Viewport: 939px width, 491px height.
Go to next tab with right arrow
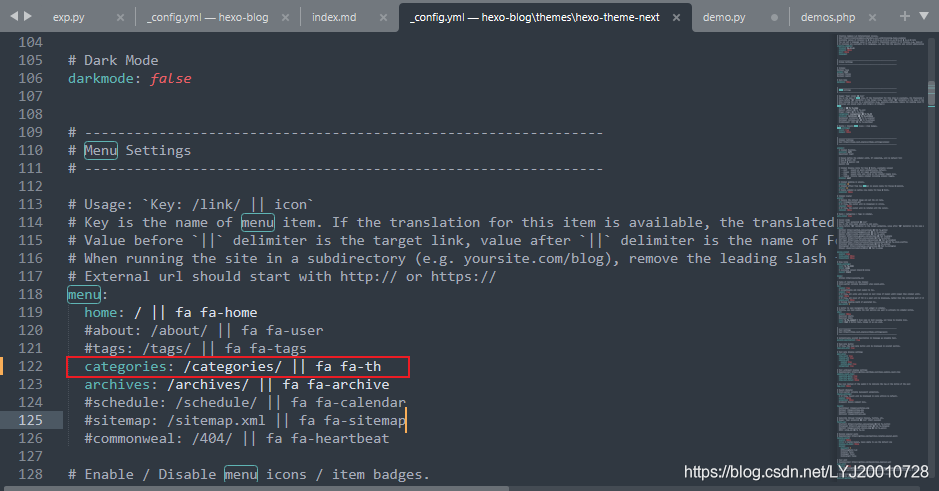[28, 16]
